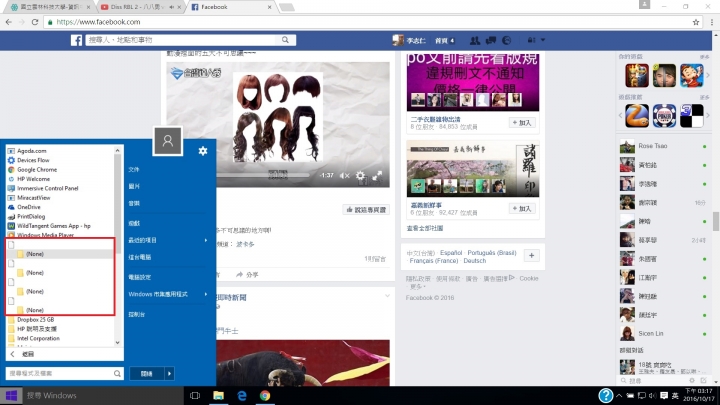Open the Facebook account dropdown arrow
The width and height of the screenshot is (720, 405).
(543, 40)
